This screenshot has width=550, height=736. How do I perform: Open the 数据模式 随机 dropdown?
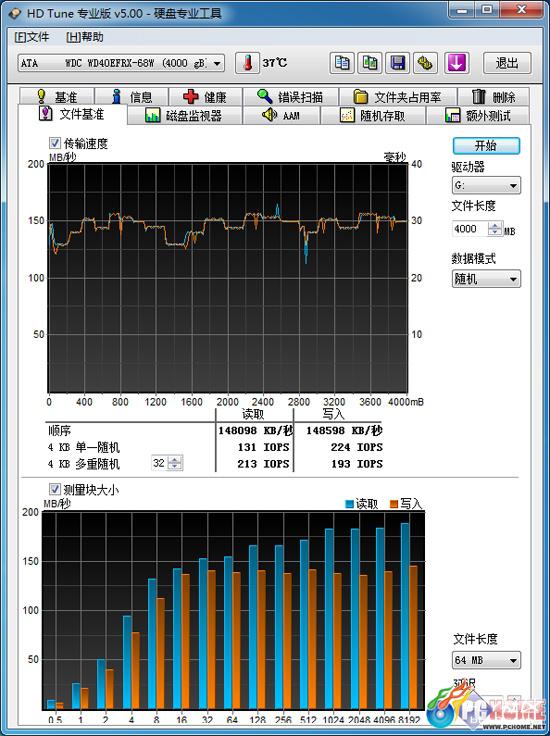486,279
